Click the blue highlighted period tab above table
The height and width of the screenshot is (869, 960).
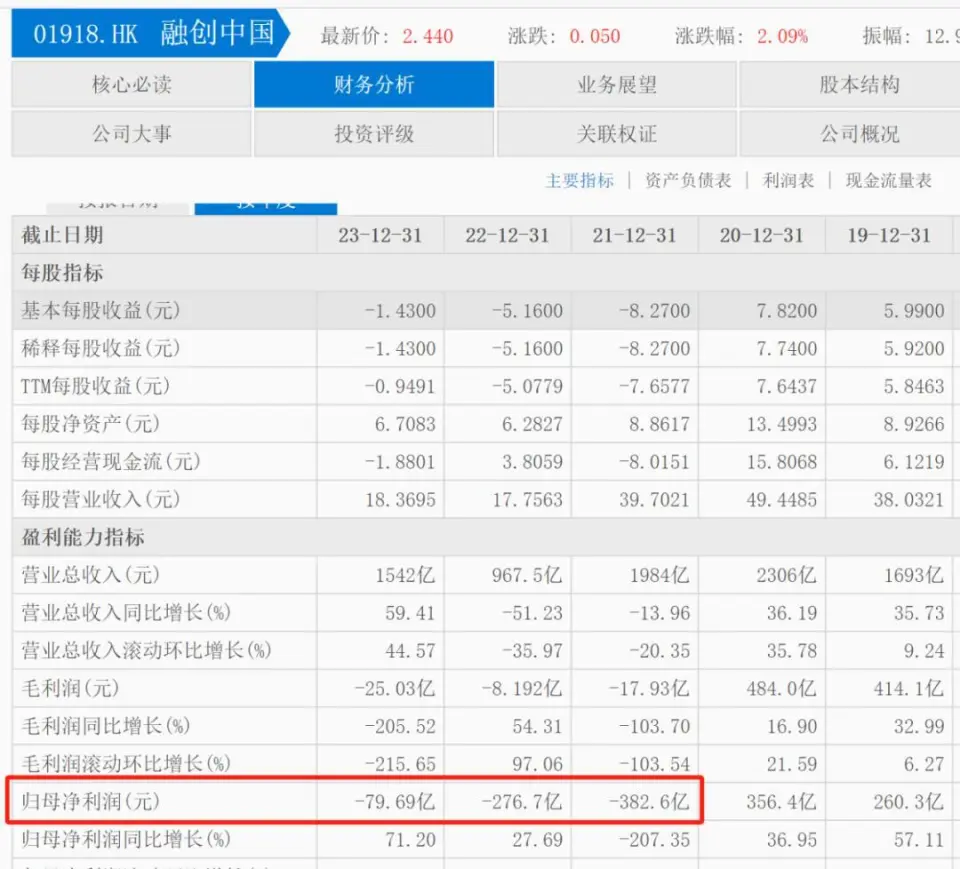265,205
